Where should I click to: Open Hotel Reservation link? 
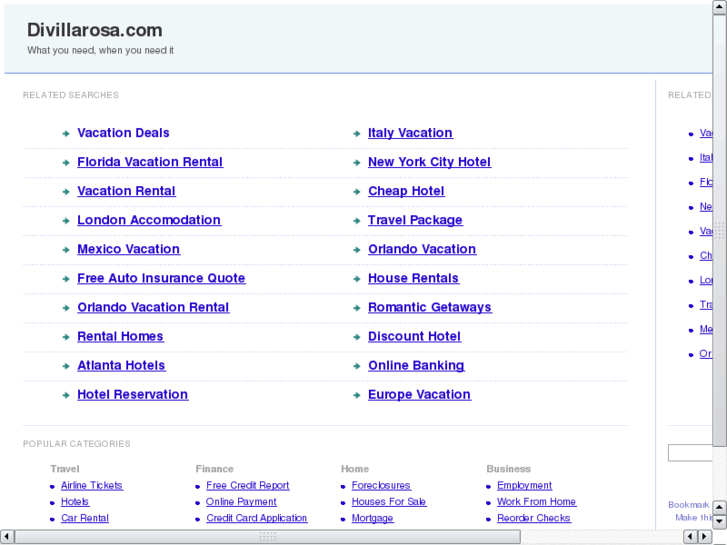133,395
